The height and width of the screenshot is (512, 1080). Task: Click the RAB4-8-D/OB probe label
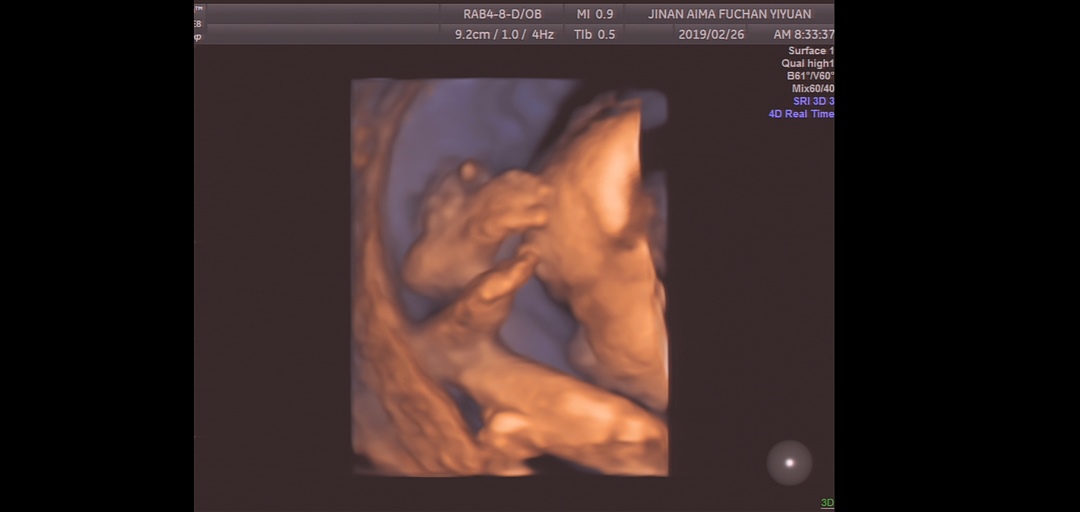pyautogui.click(x=503, y=14)
